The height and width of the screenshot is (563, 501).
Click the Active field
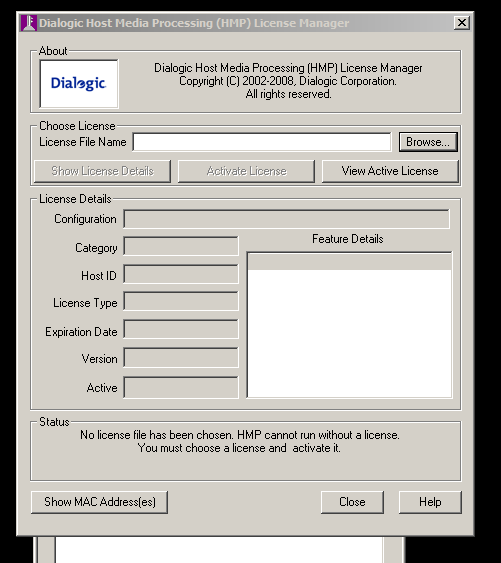pos(181,387)
